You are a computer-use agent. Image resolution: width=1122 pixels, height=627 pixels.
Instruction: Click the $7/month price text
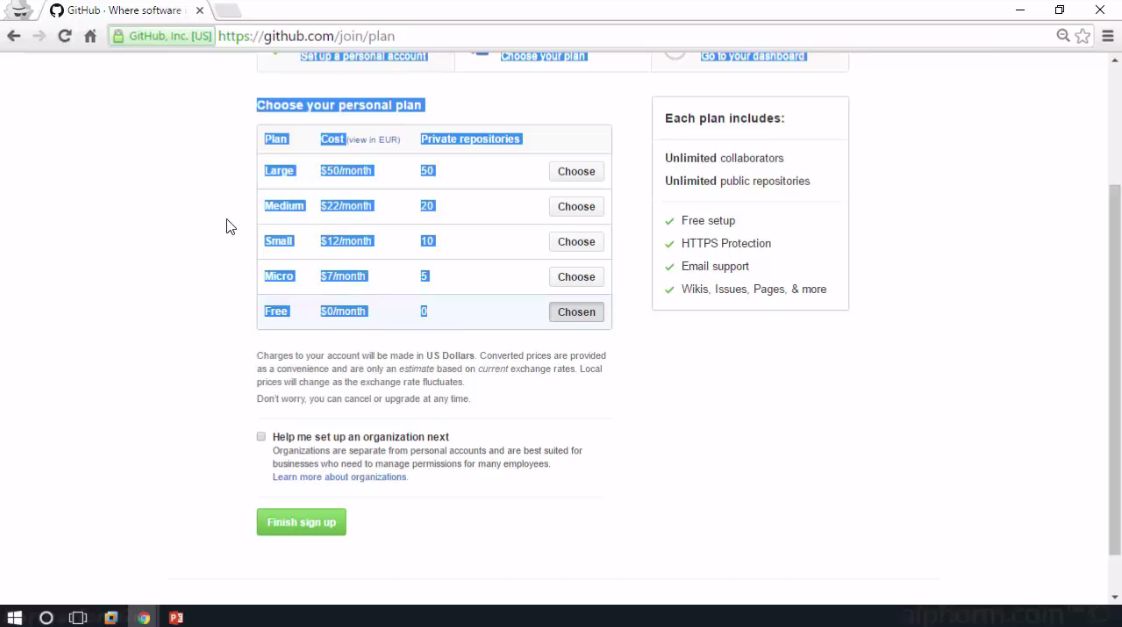click(343, 276)
